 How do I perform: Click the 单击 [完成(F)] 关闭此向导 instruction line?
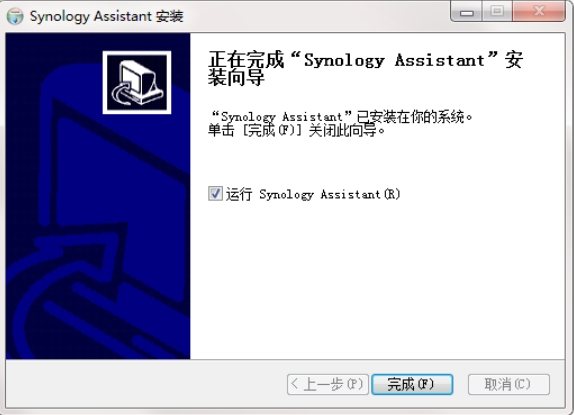point(297,130)
